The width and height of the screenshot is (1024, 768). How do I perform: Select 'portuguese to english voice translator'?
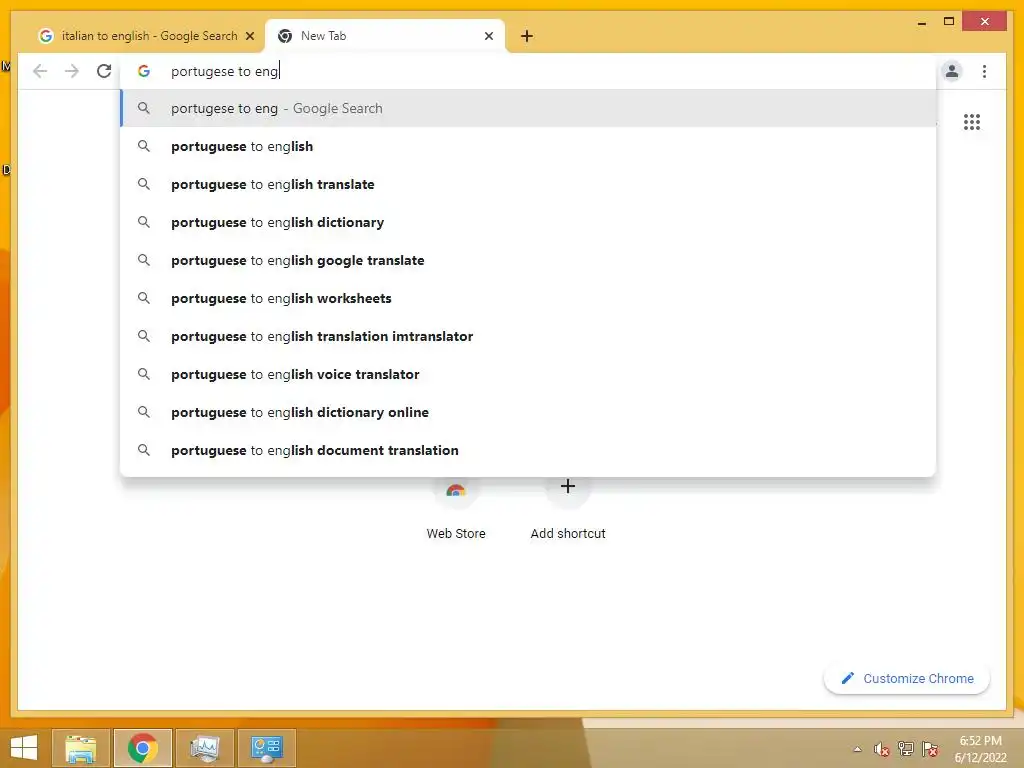pyautogui.click(x=528, y=374)
